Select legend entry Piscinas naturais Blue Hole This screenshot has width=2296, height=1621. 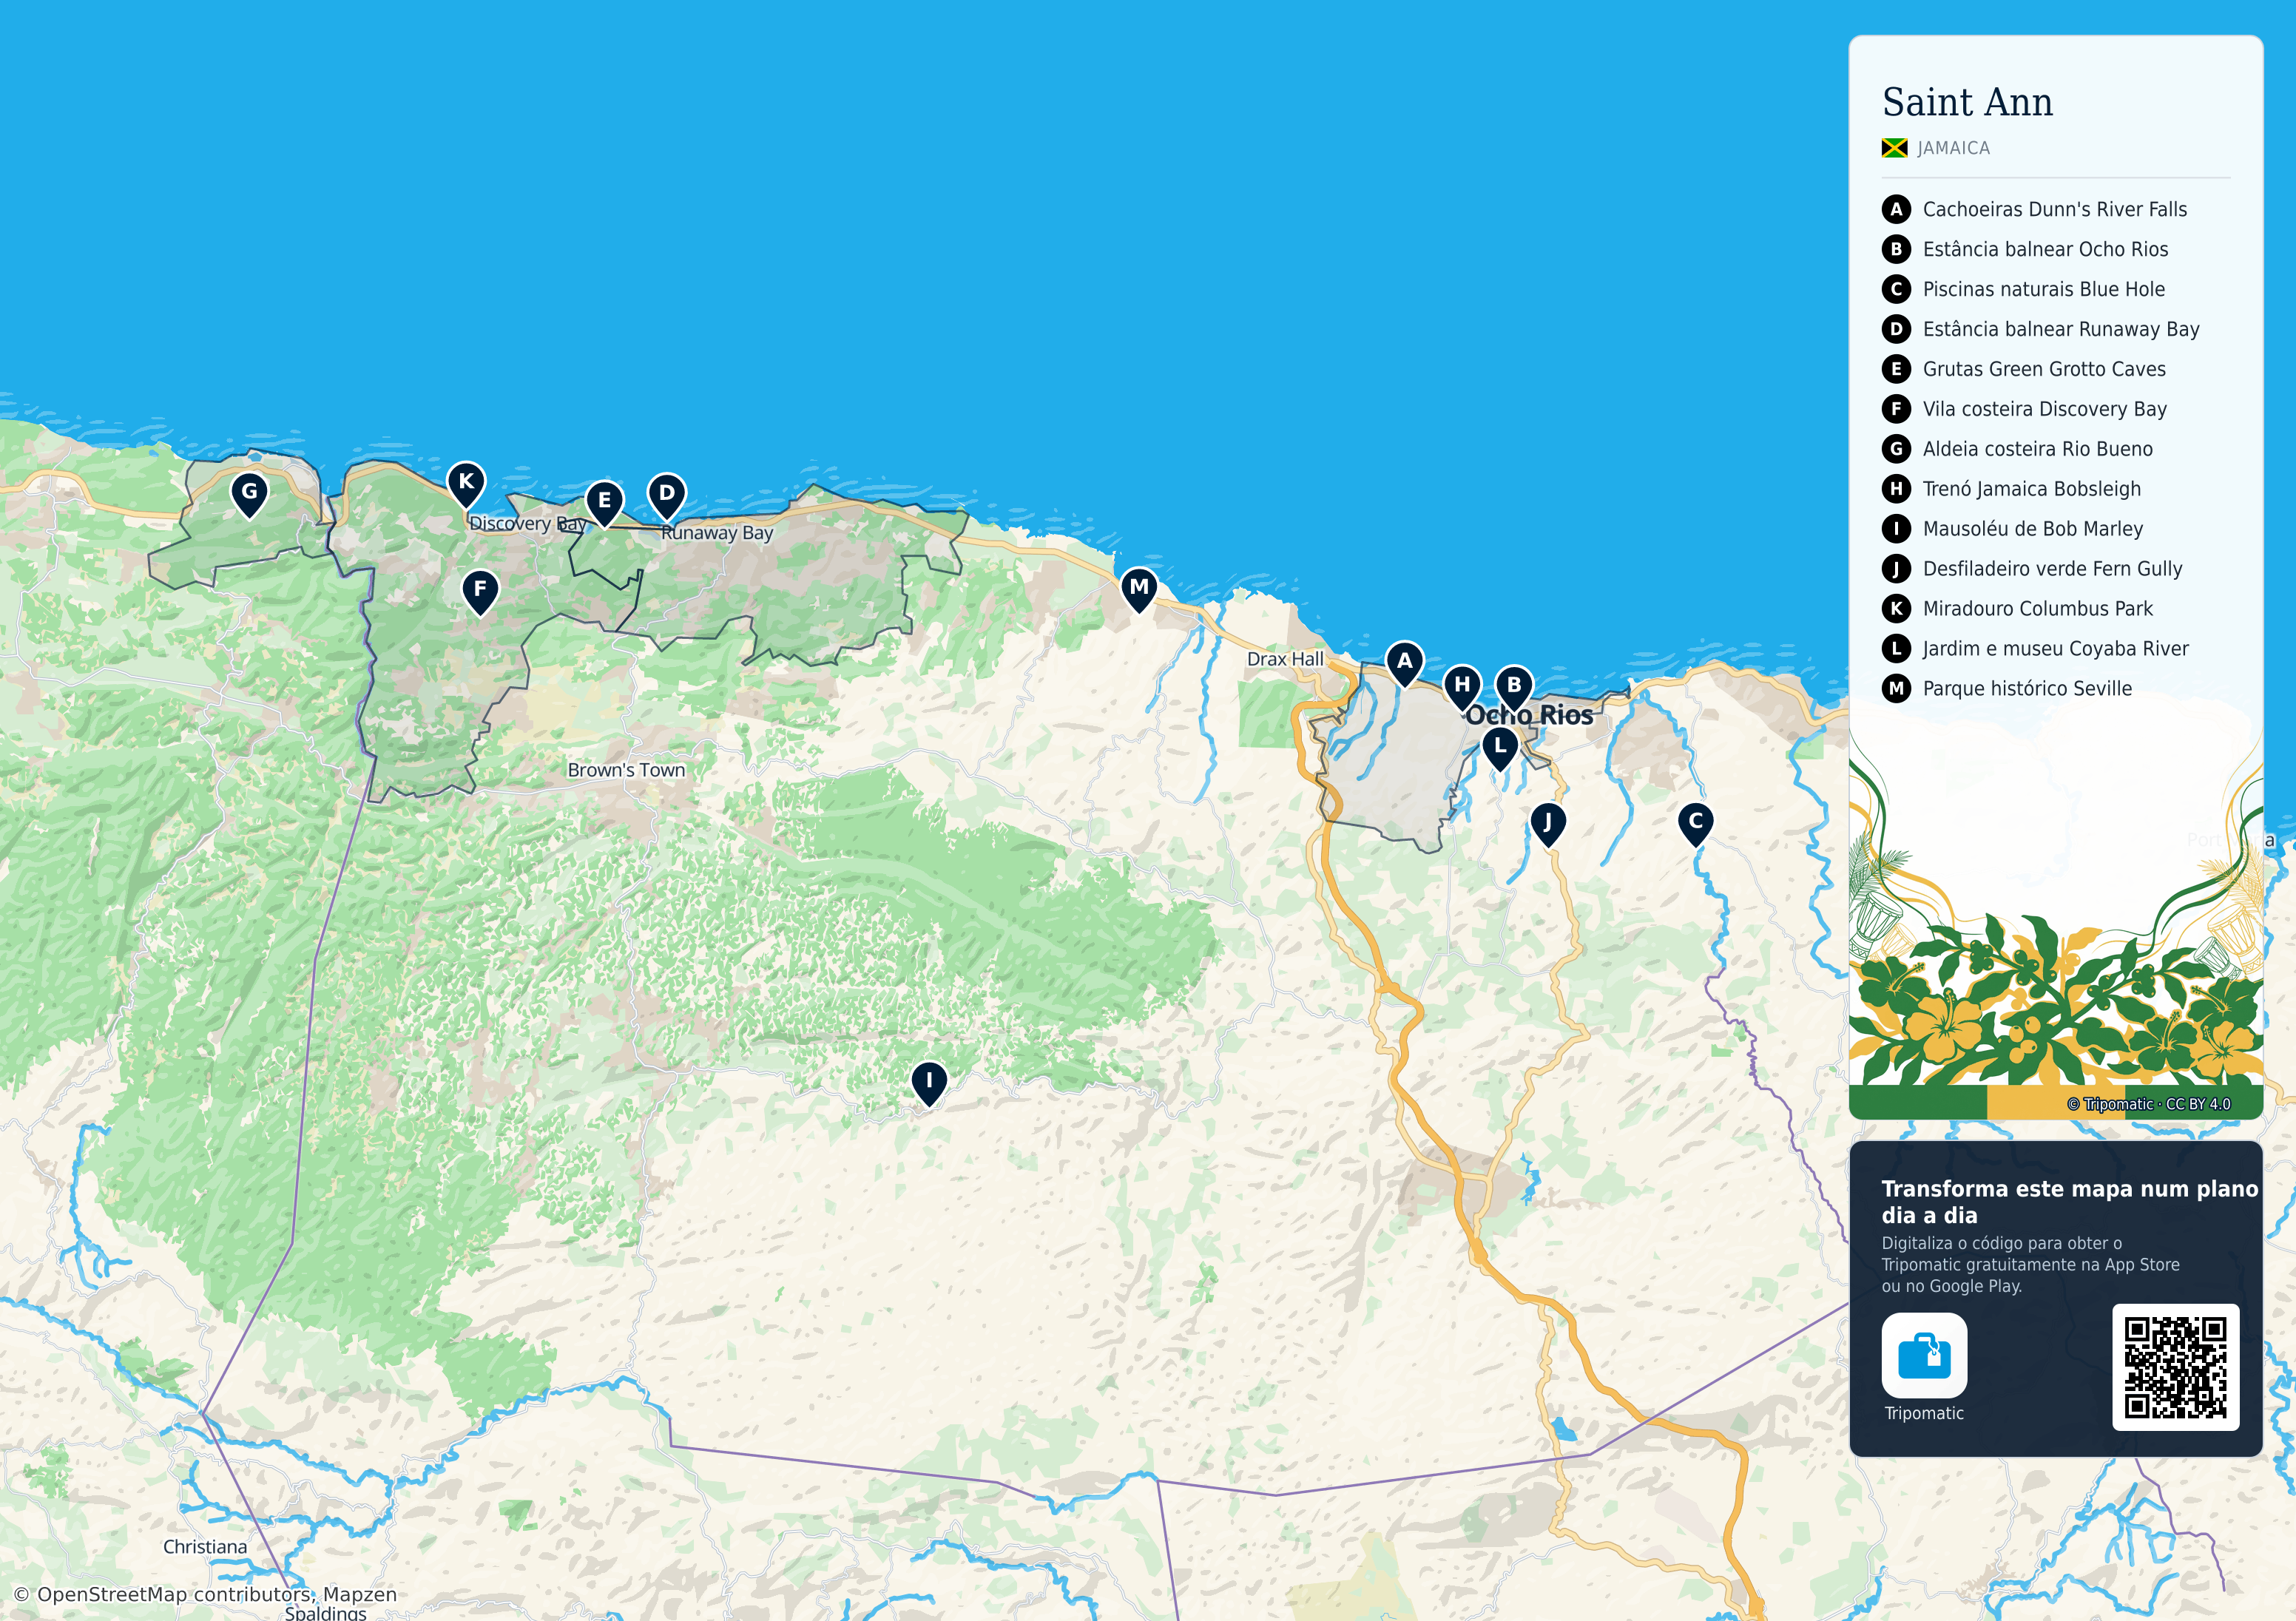[2023, 289]
